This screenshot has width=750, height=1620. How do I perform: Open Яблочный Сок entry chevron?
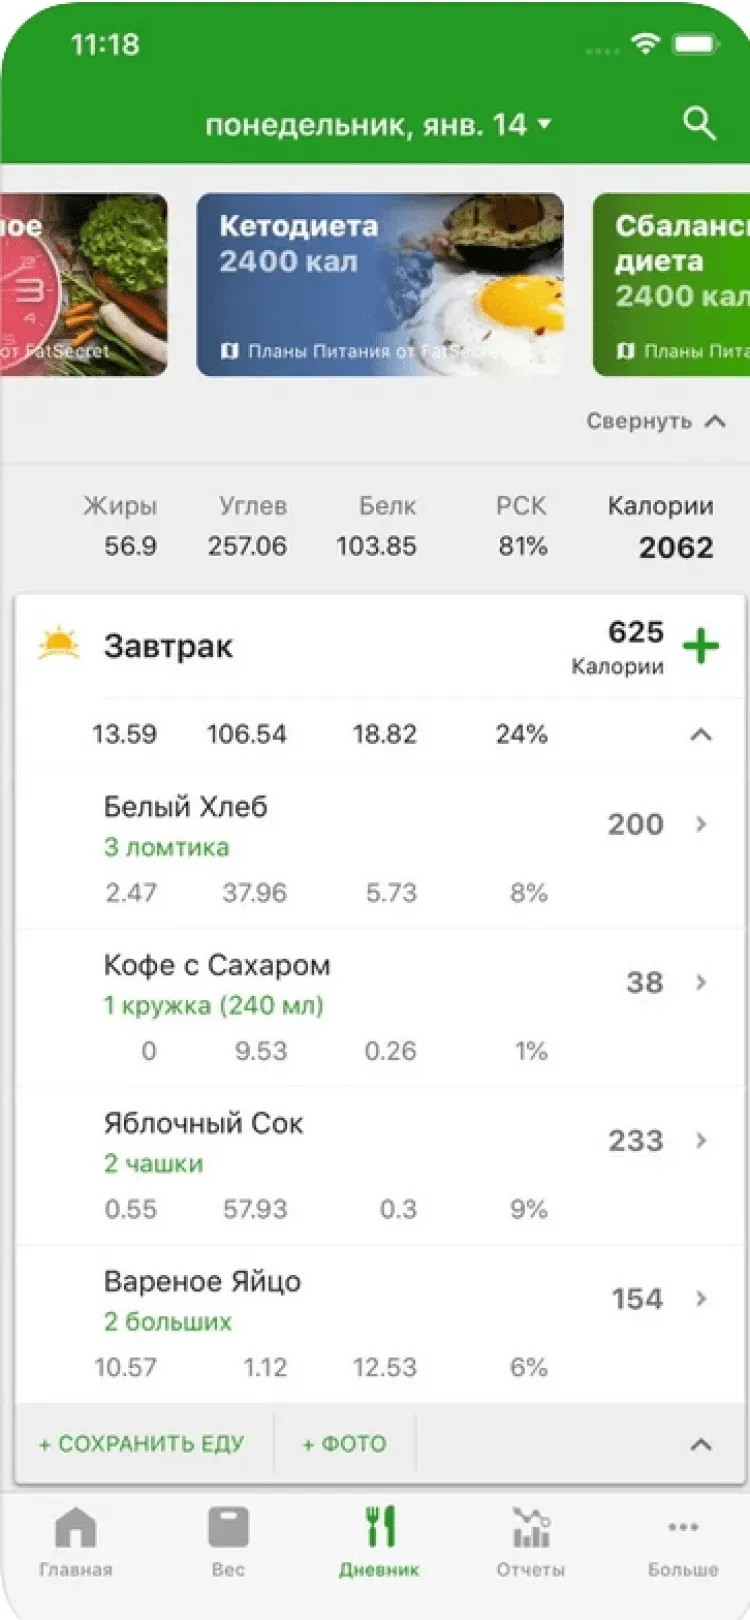pyautogui.click(x=701, y=1141)
